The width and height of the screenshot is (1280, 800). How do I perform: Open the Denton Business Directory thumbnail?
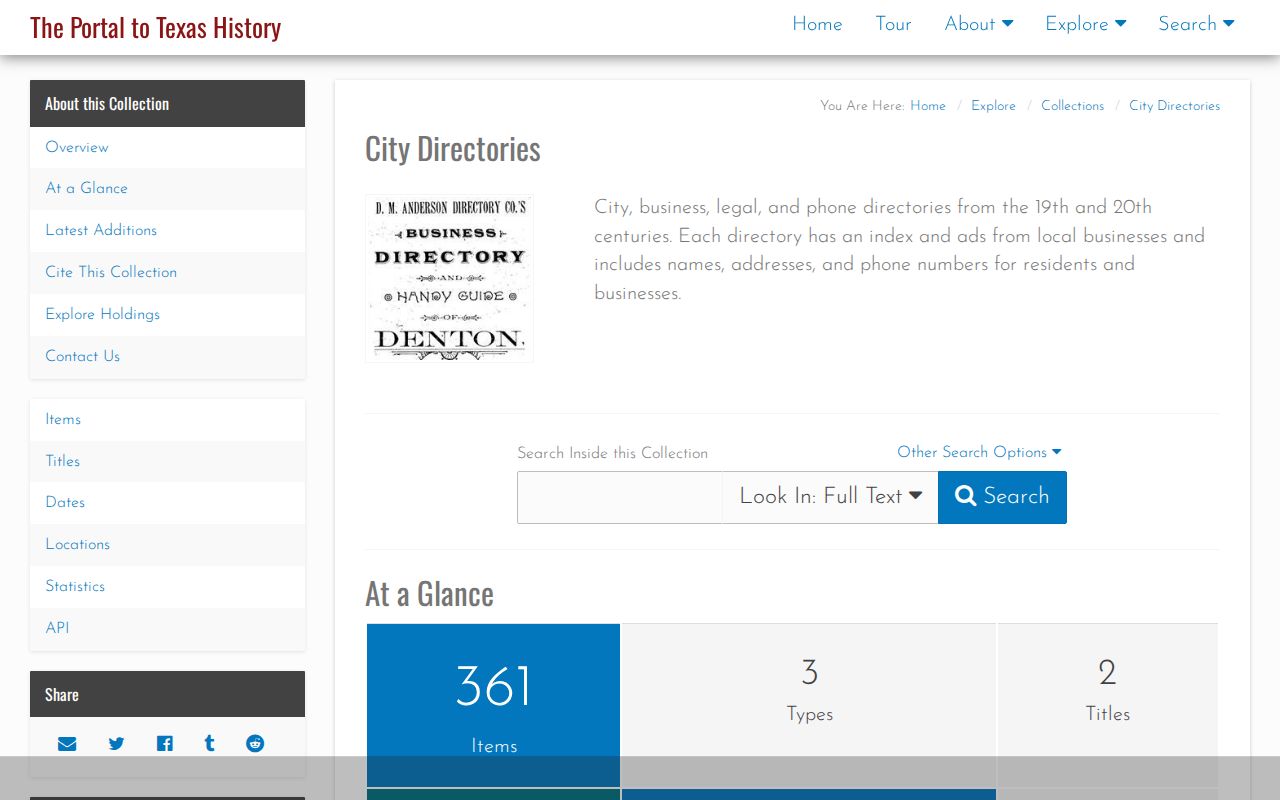(x=449, y=278)
